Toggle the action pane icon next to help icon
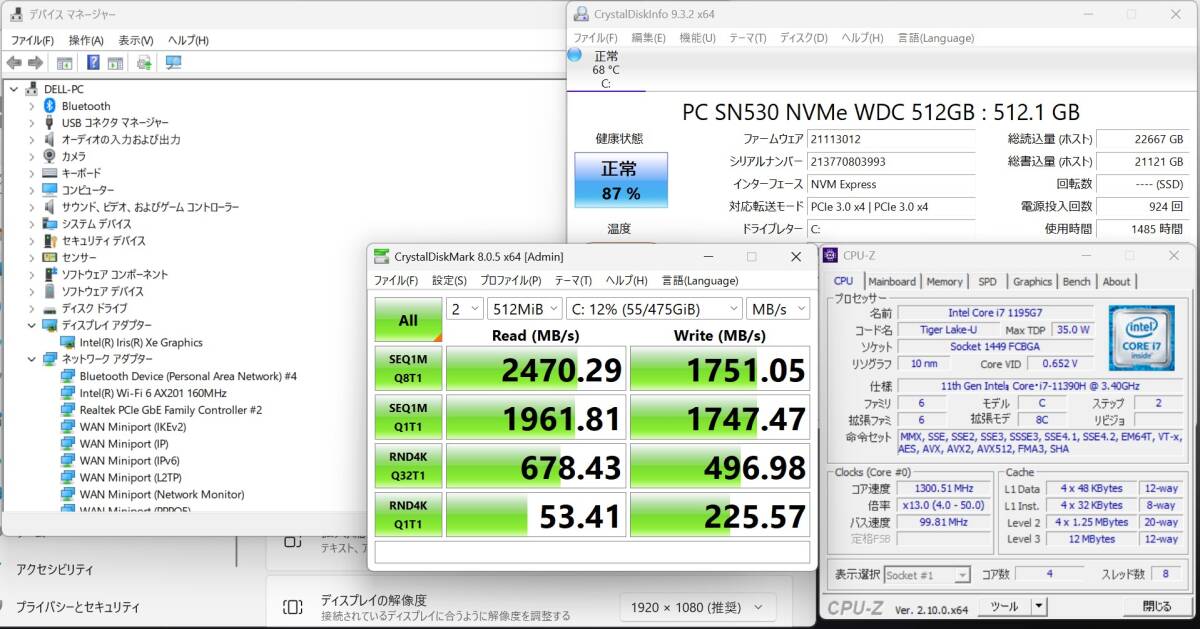 tap(115, 63)
